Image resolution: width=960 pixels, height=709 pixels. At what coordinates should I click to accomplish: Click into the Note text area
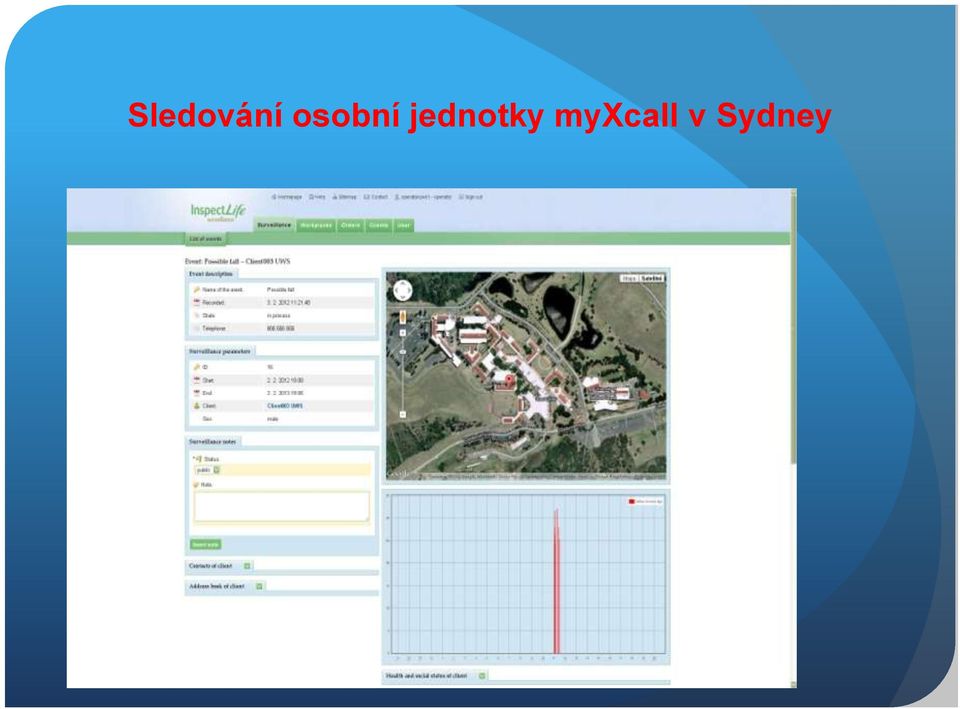(282, 506)
